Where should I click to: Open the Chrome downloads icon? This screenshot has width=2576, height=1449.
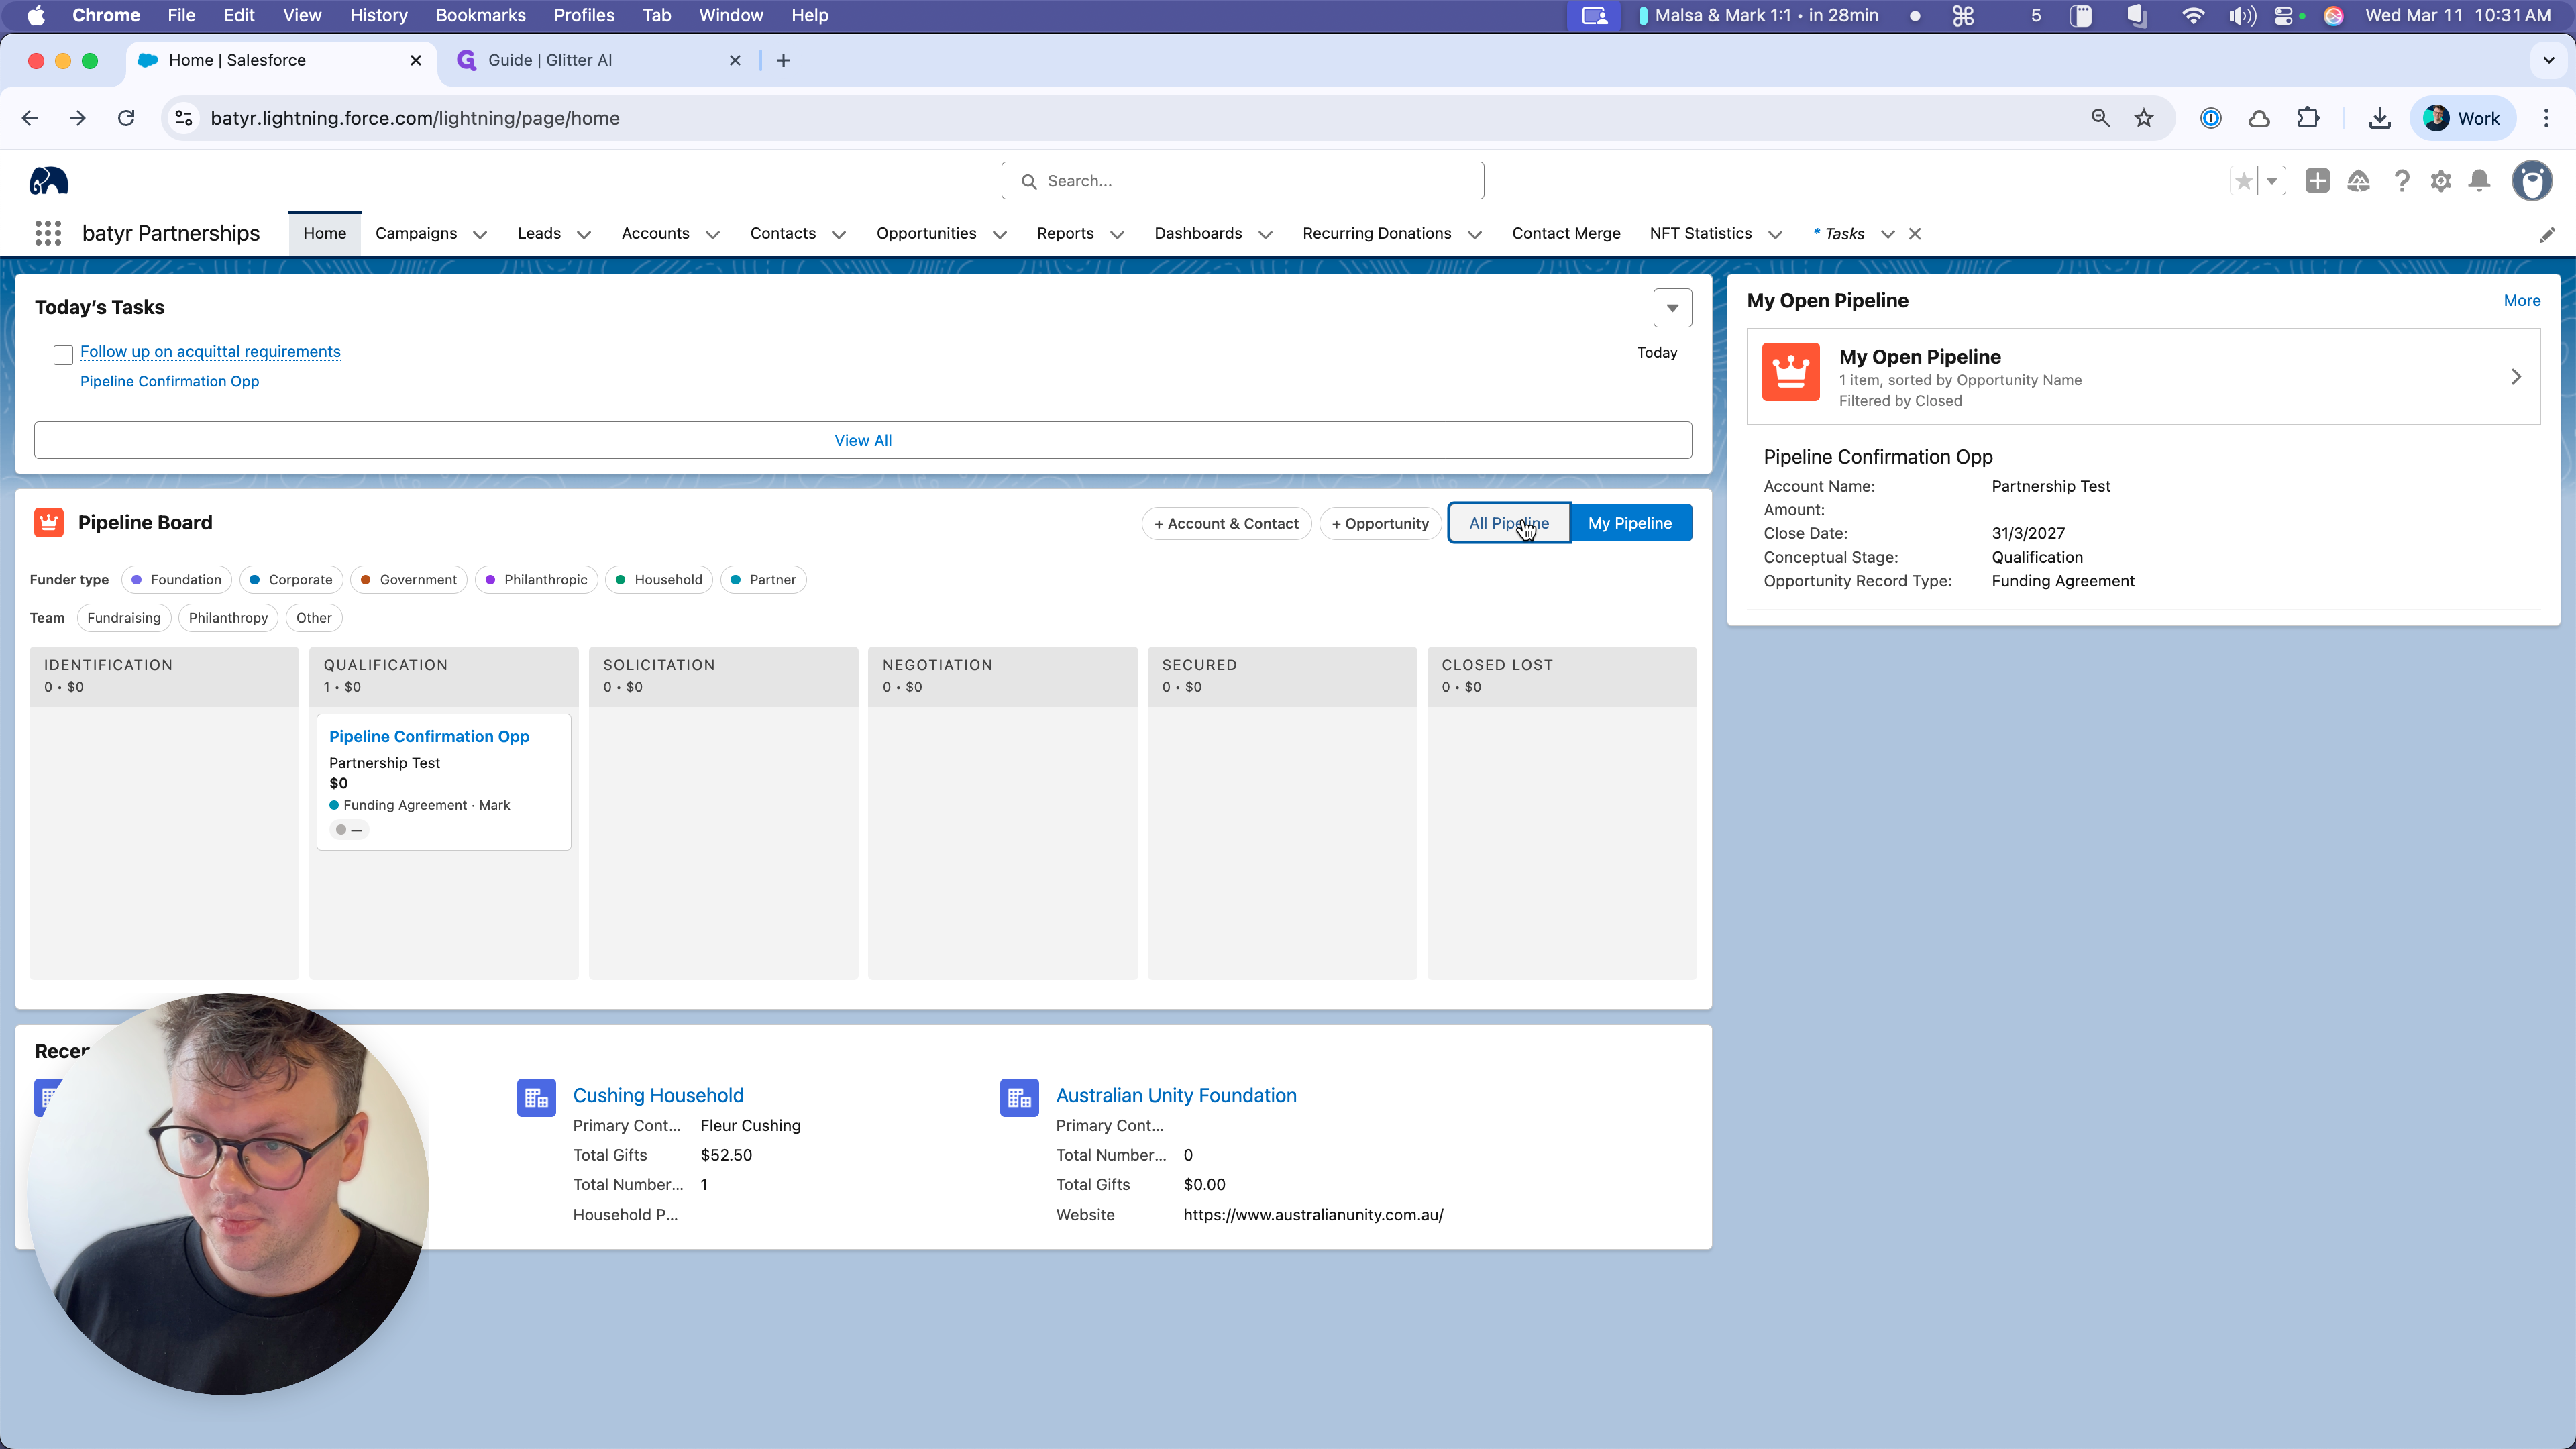click(2380, 119)
